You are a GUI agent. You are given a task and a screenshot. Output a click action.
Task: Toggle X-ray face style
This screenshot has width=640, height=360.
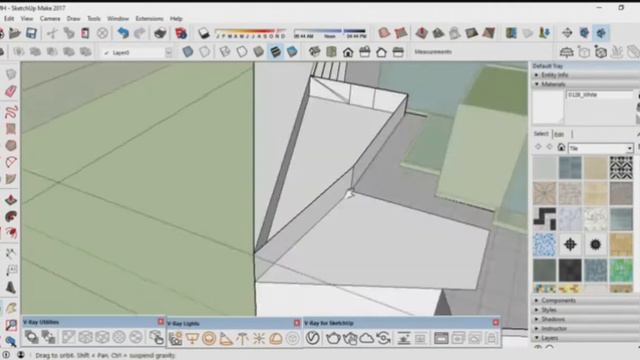click(188, 52)
